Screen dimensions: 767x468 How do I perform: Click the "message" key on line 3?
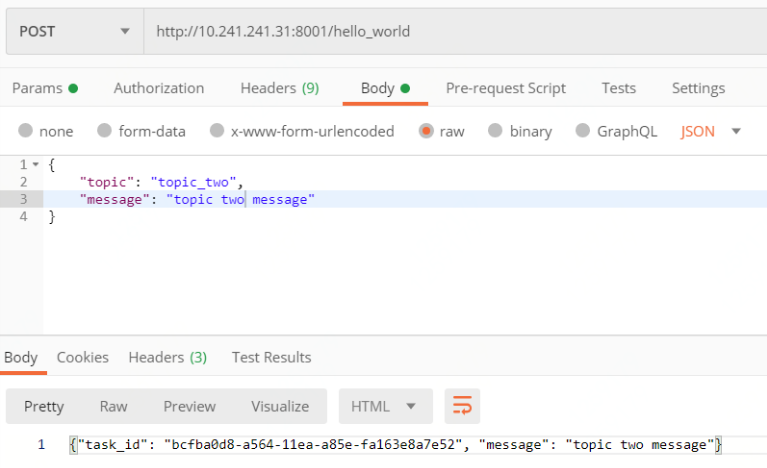pos(114,200)
